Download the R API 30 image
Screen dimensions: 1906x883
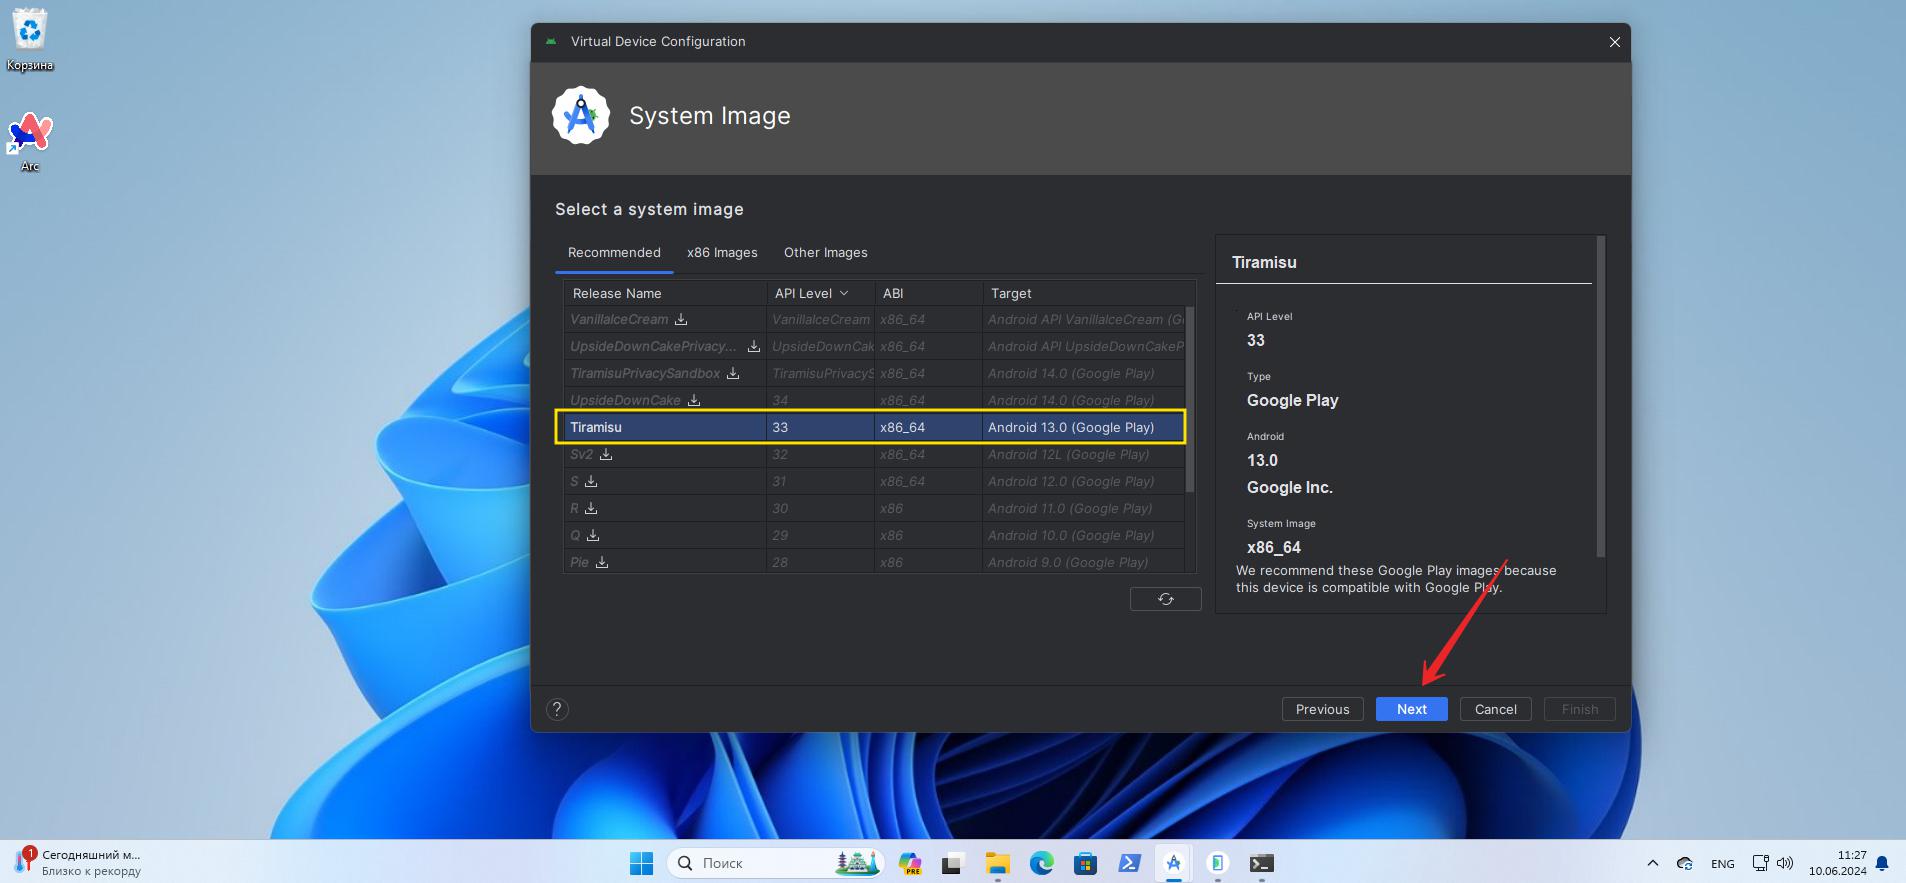click(591, 508)
